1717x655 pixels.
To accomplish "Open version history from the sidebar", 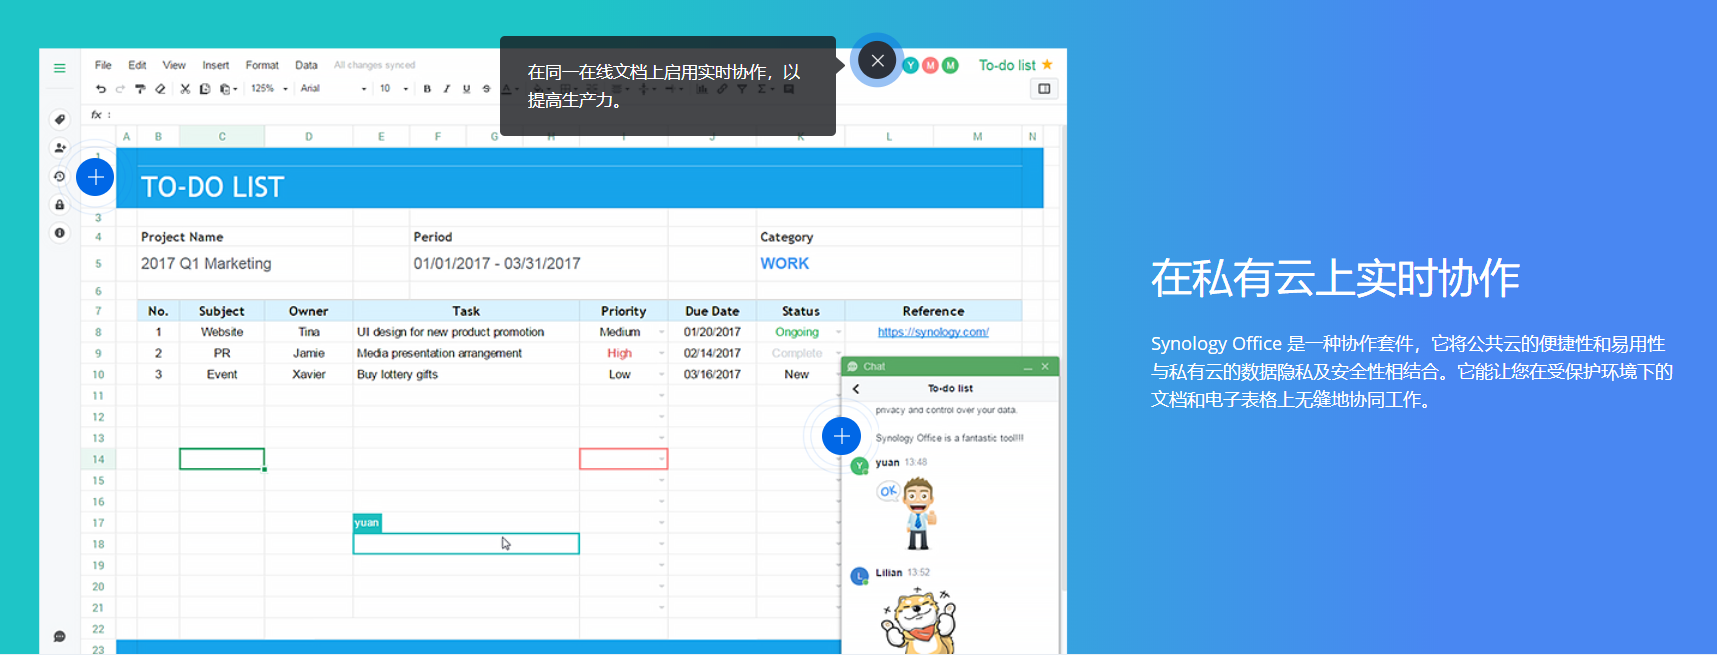I will click(x=60, y=176).
